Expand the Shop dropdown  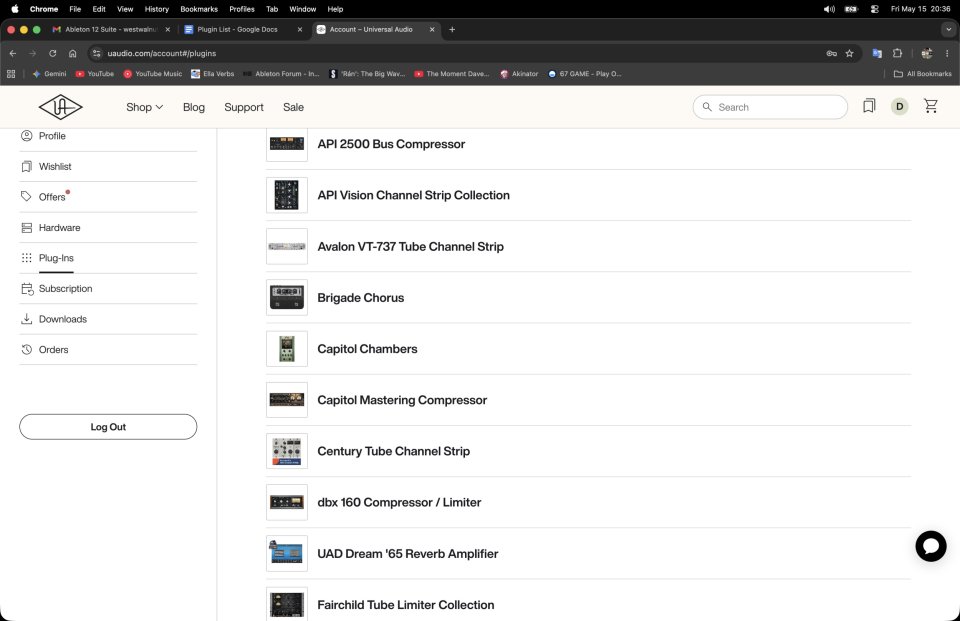tap(144, 107)
